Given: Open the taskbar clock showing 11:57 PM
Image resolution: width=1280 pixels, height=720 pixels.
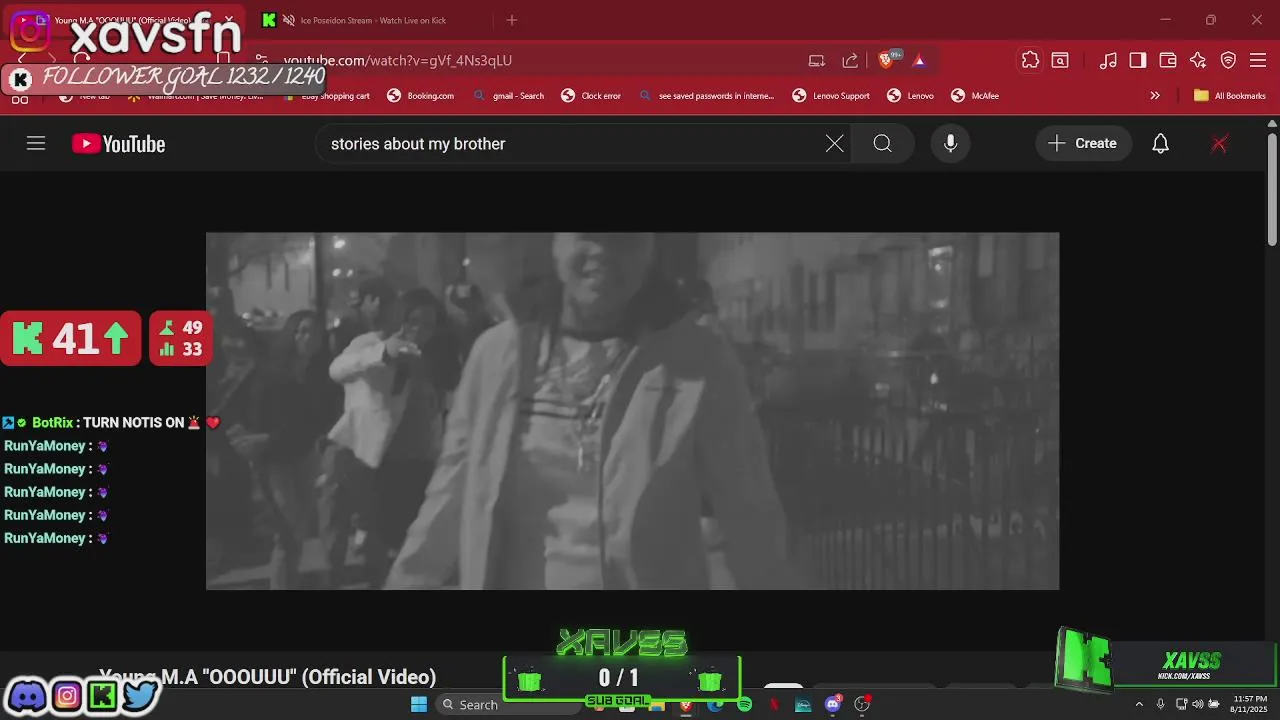Looking at the screenshot, I should pos(1250,704).
